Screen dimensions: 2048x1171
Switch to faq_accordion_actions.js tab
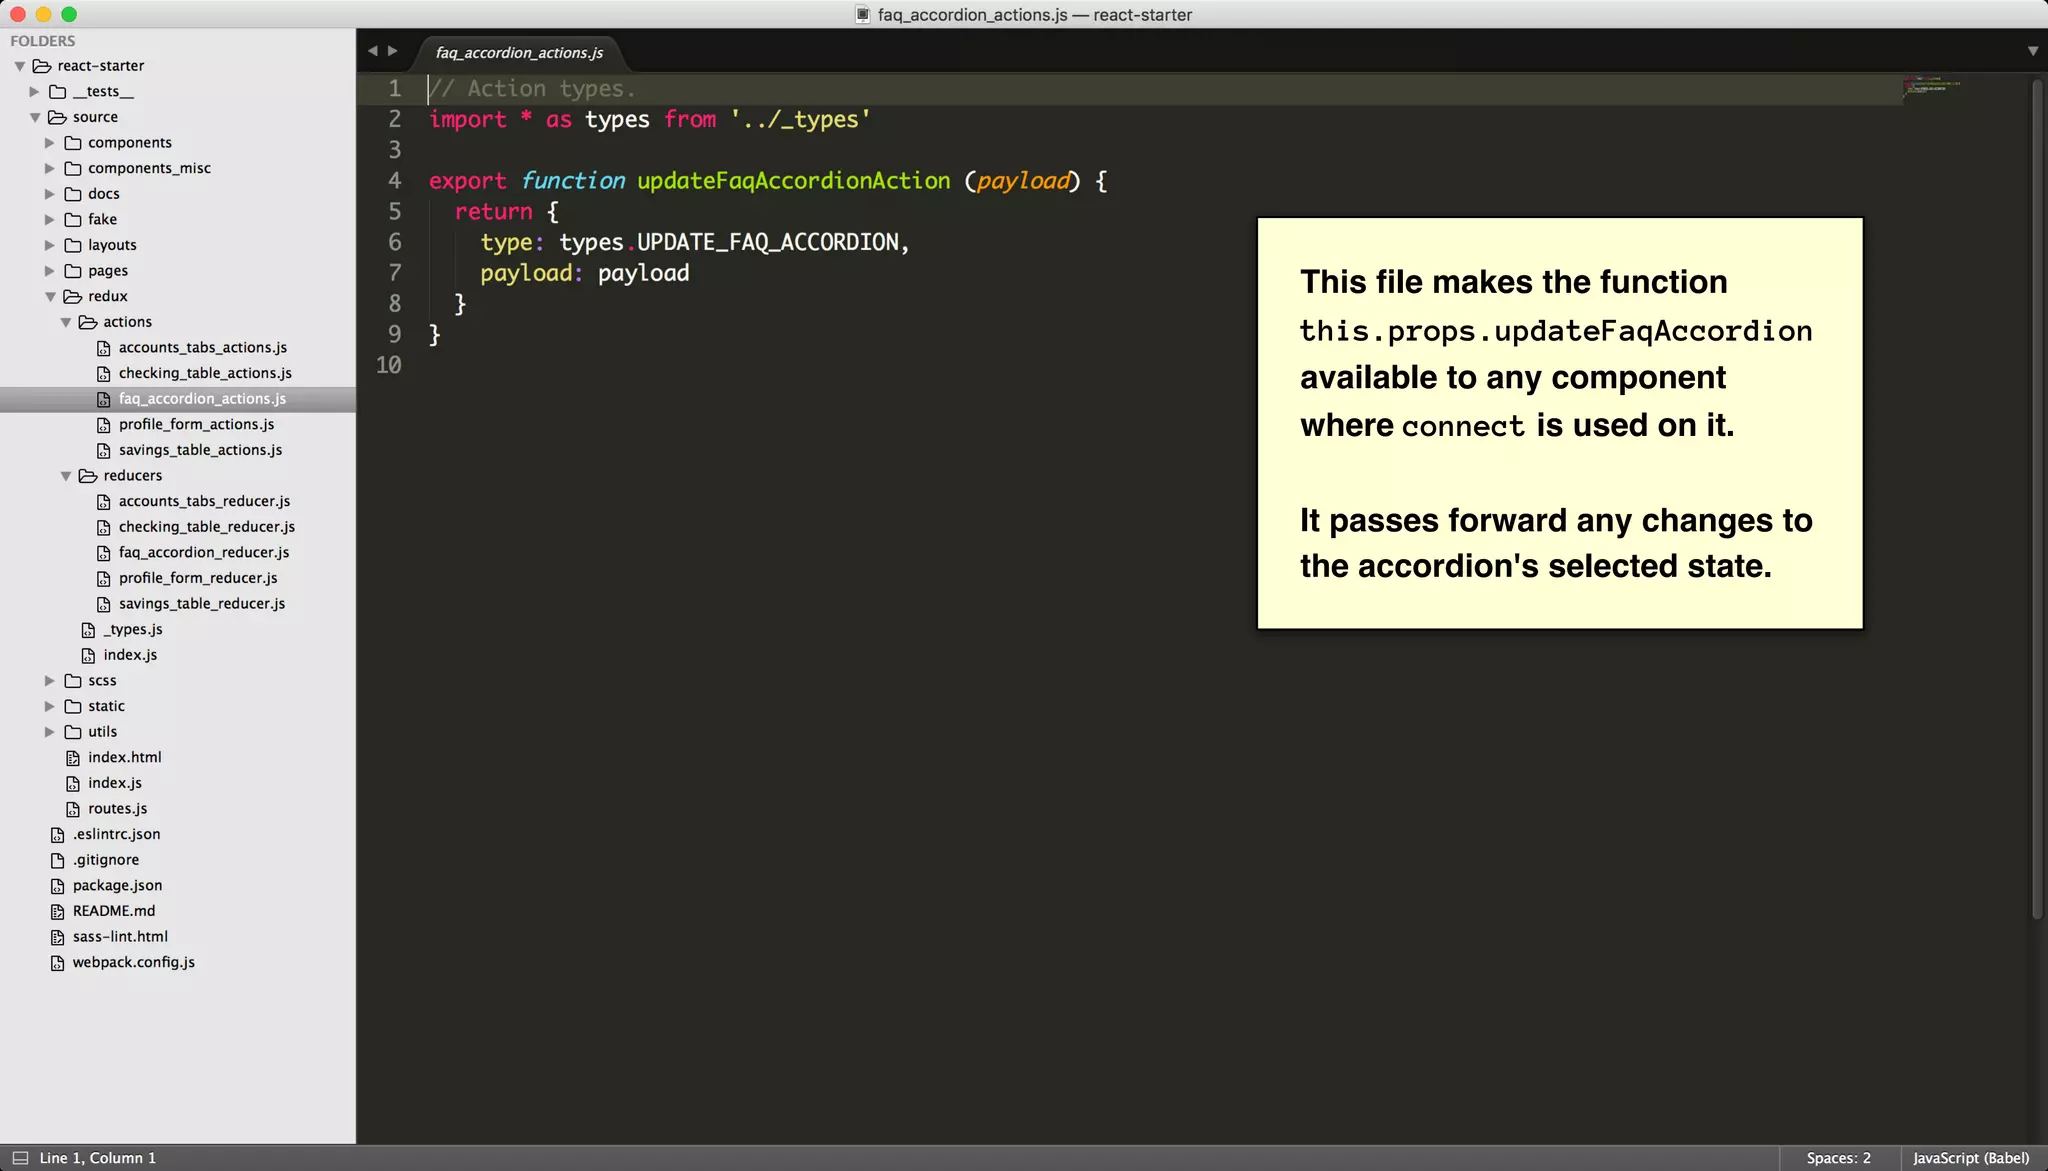click(x=519, y=53)
